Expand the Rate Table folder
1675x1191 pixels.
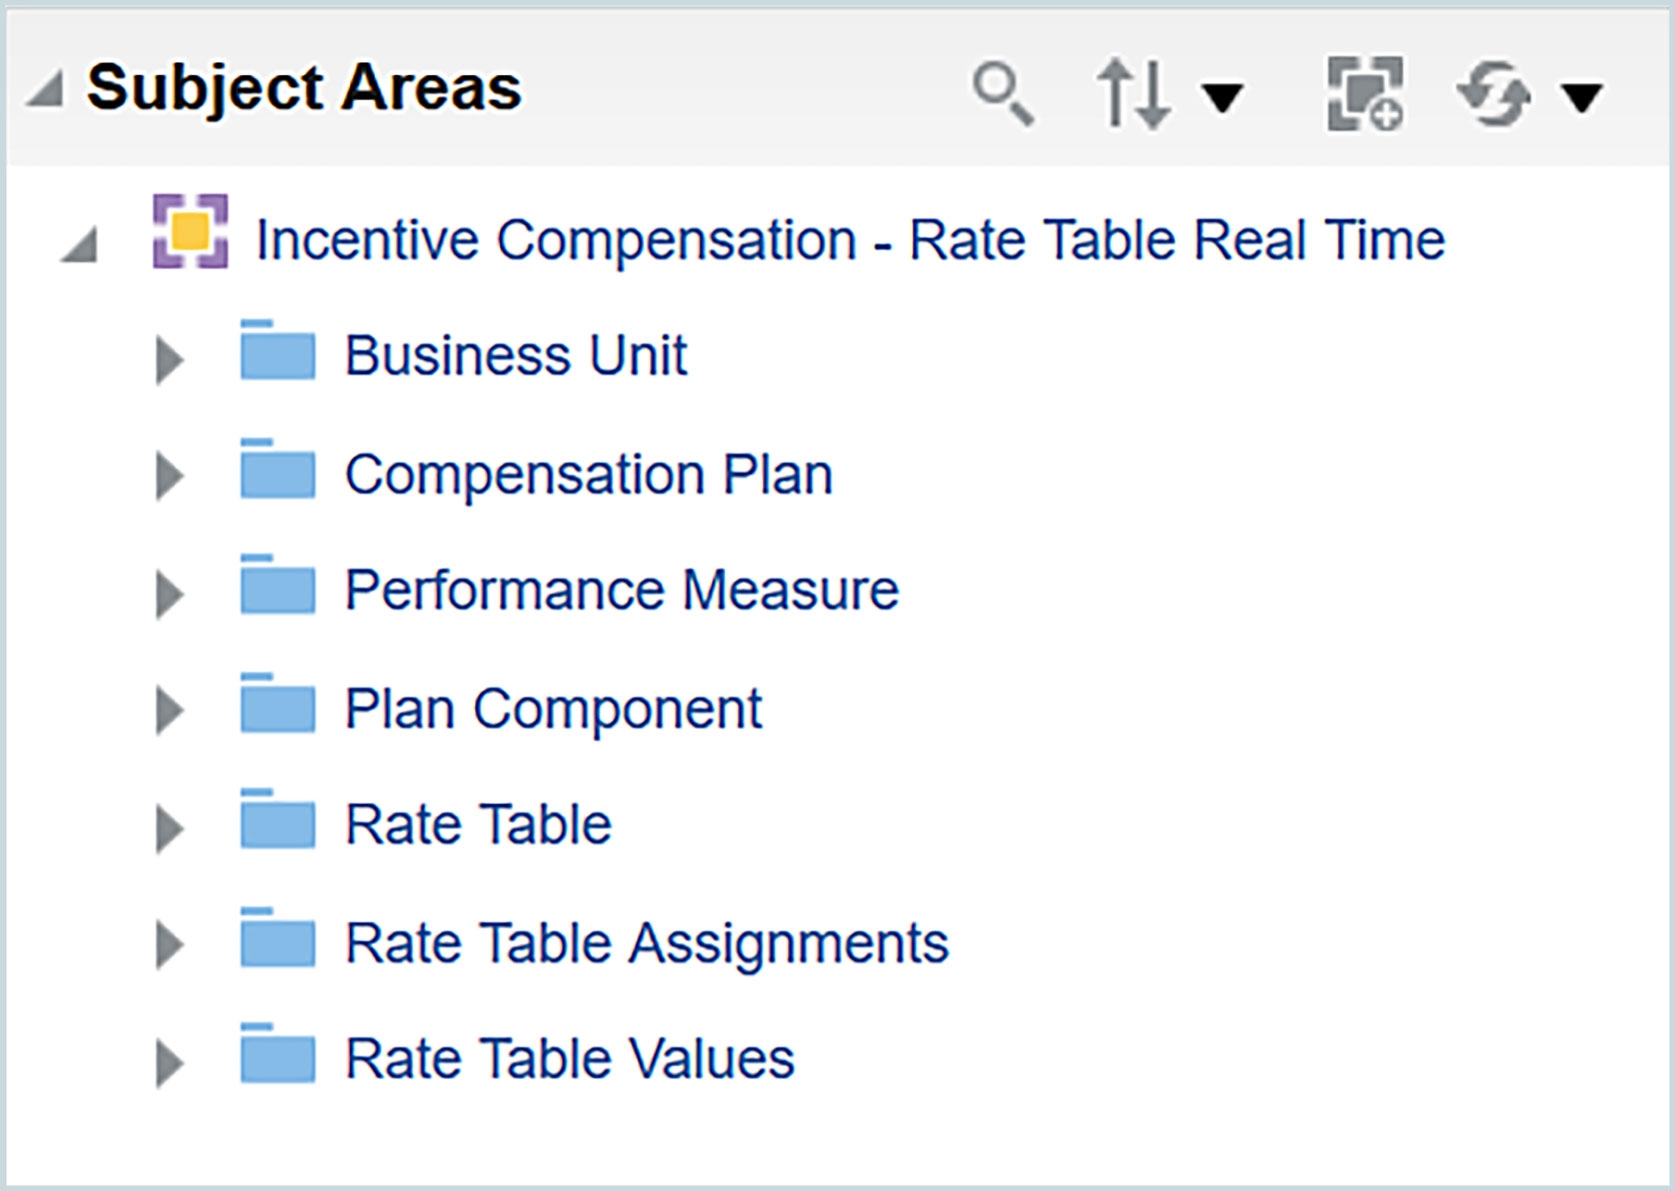pyautogui.click(x=169, y=829)
